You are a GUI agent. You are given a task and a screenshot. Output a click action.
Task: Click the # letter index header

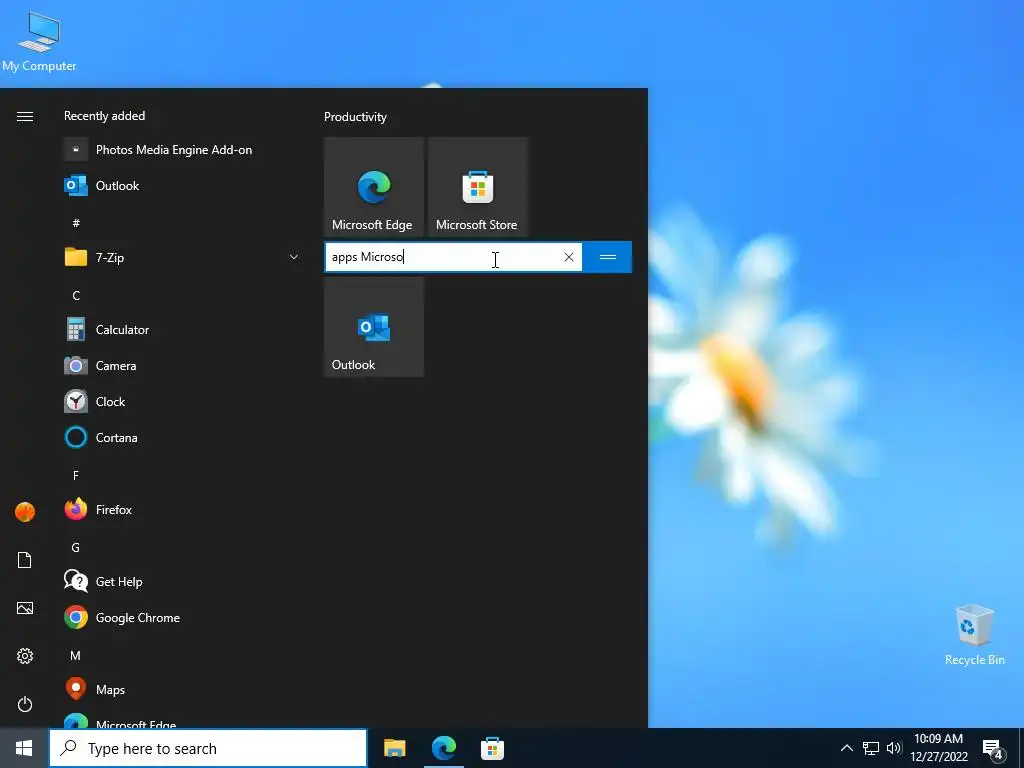[76, 223]
